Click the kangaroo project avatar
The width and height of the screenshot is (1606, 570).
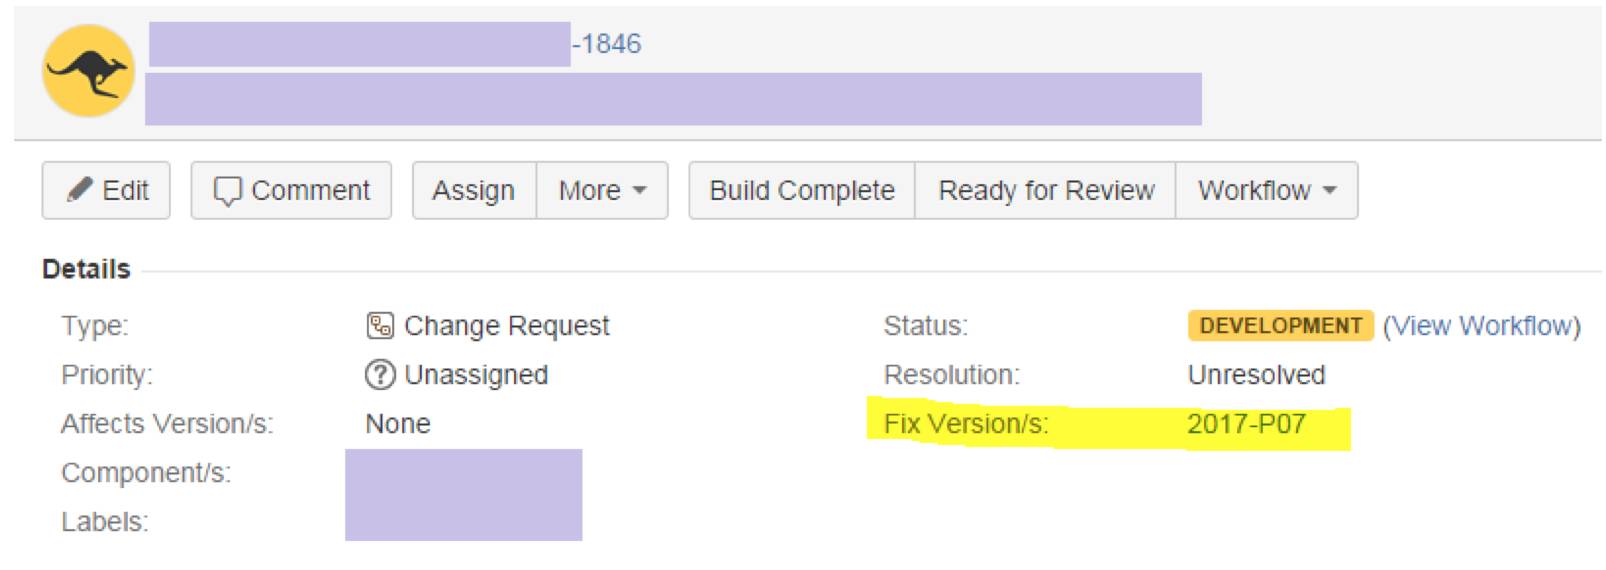88,71
